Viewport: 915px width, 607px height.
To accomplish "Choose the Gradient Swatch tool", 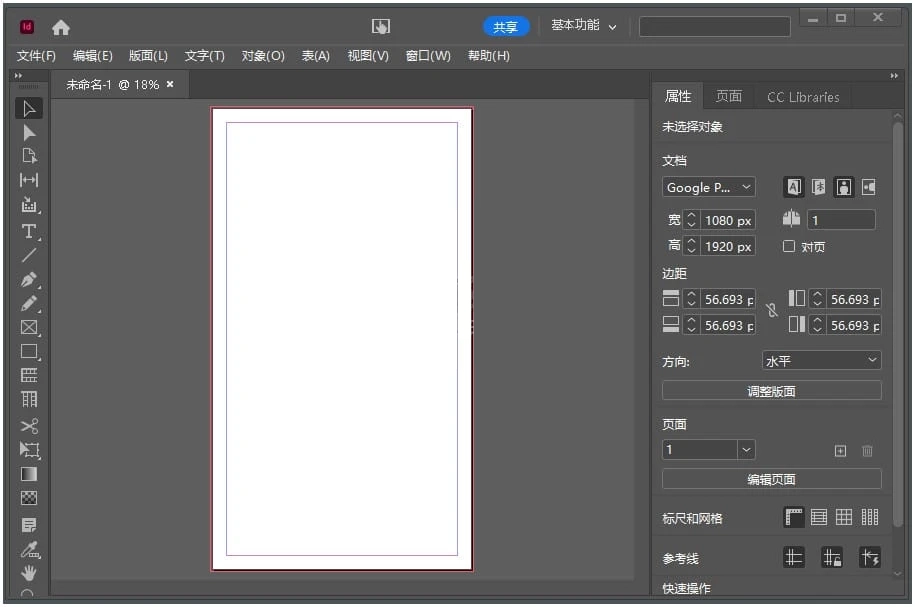I will 29,474.
